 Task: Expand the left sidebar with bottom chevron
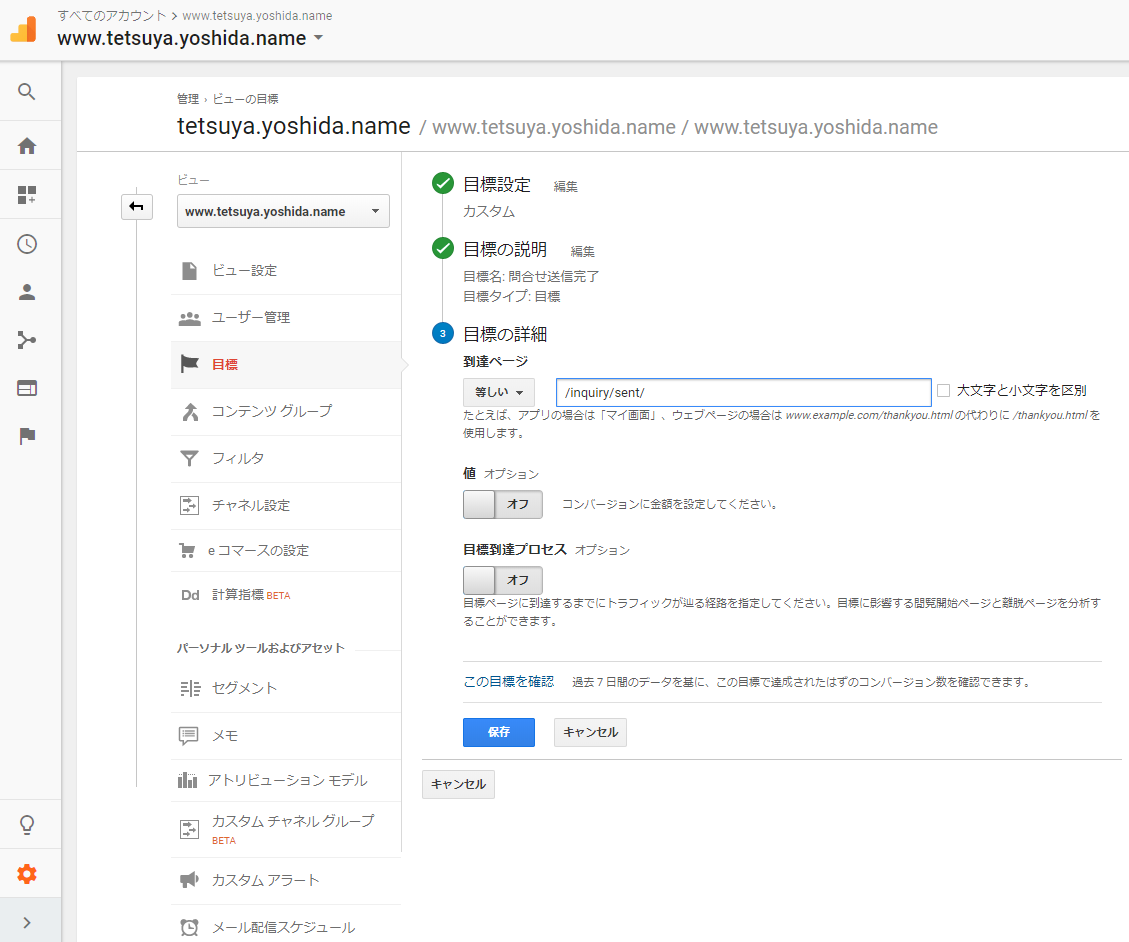(x=27, y=922)
